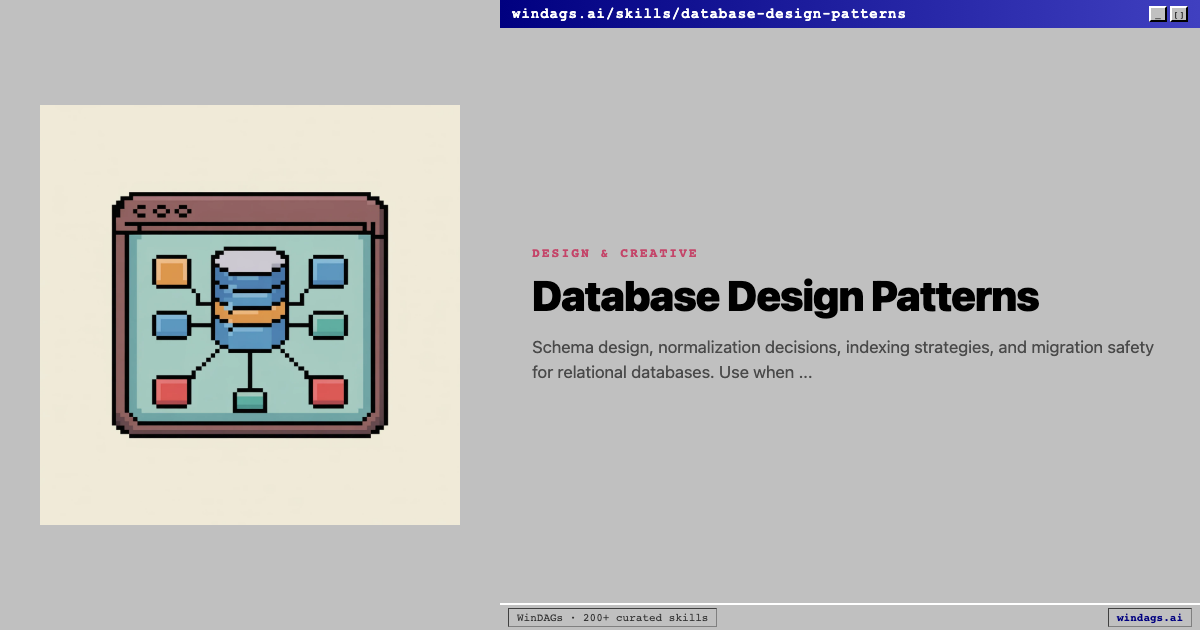Click the 'Database Design Patterns' heading
1200x630 pixels.
coord(785,296)
